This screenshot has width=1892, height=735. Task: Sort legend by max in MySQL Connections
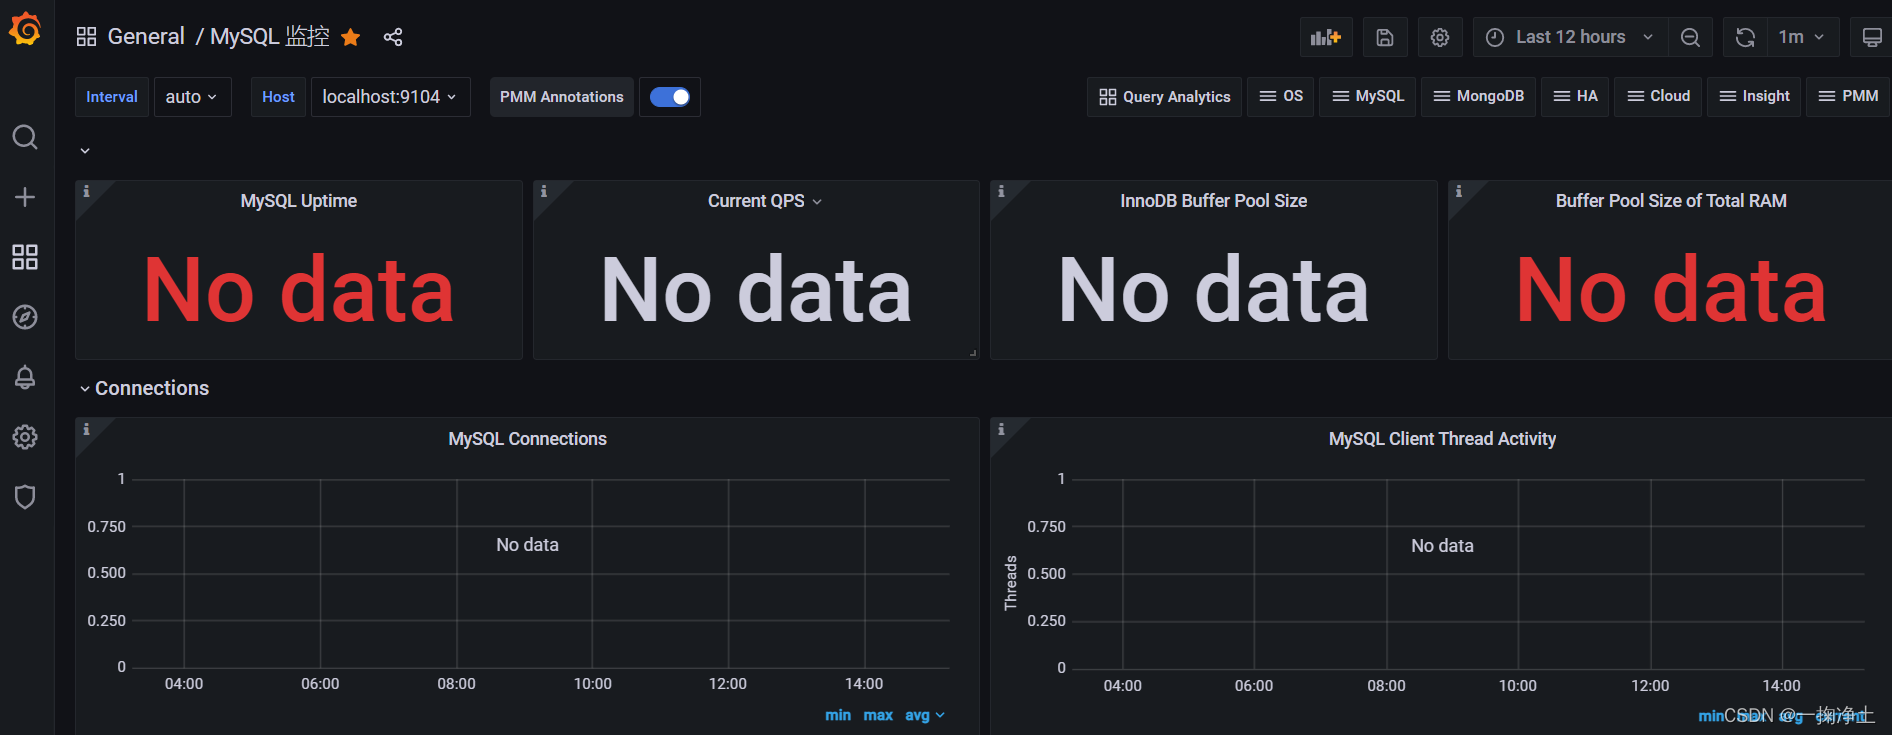(878, 715)
